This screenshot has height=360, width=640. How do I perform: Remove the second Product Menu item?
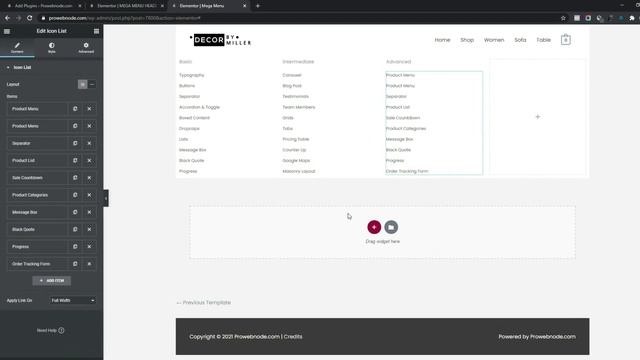(89, 126)
